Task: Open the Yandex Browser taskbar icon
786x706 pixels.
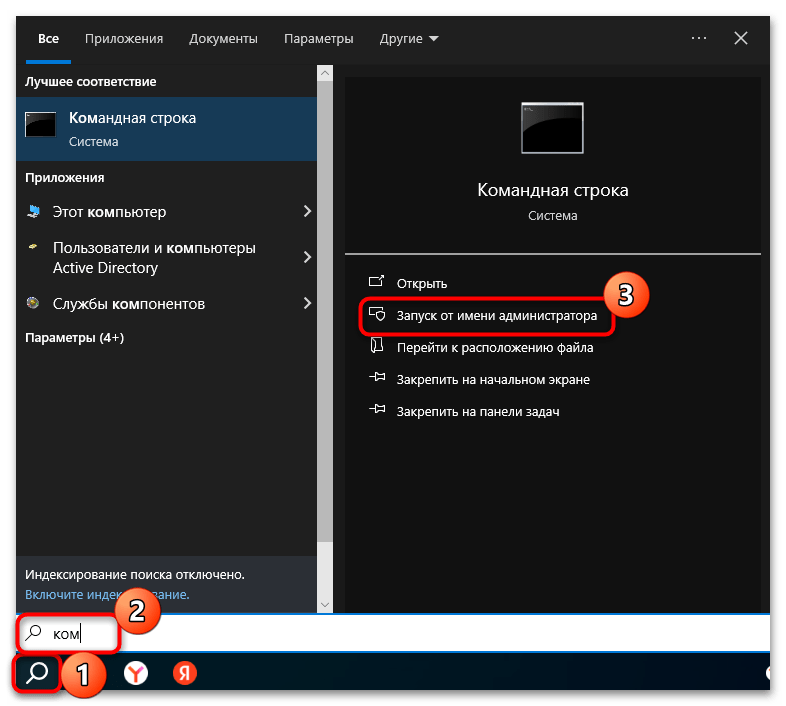Action: [x=136, y=673]
